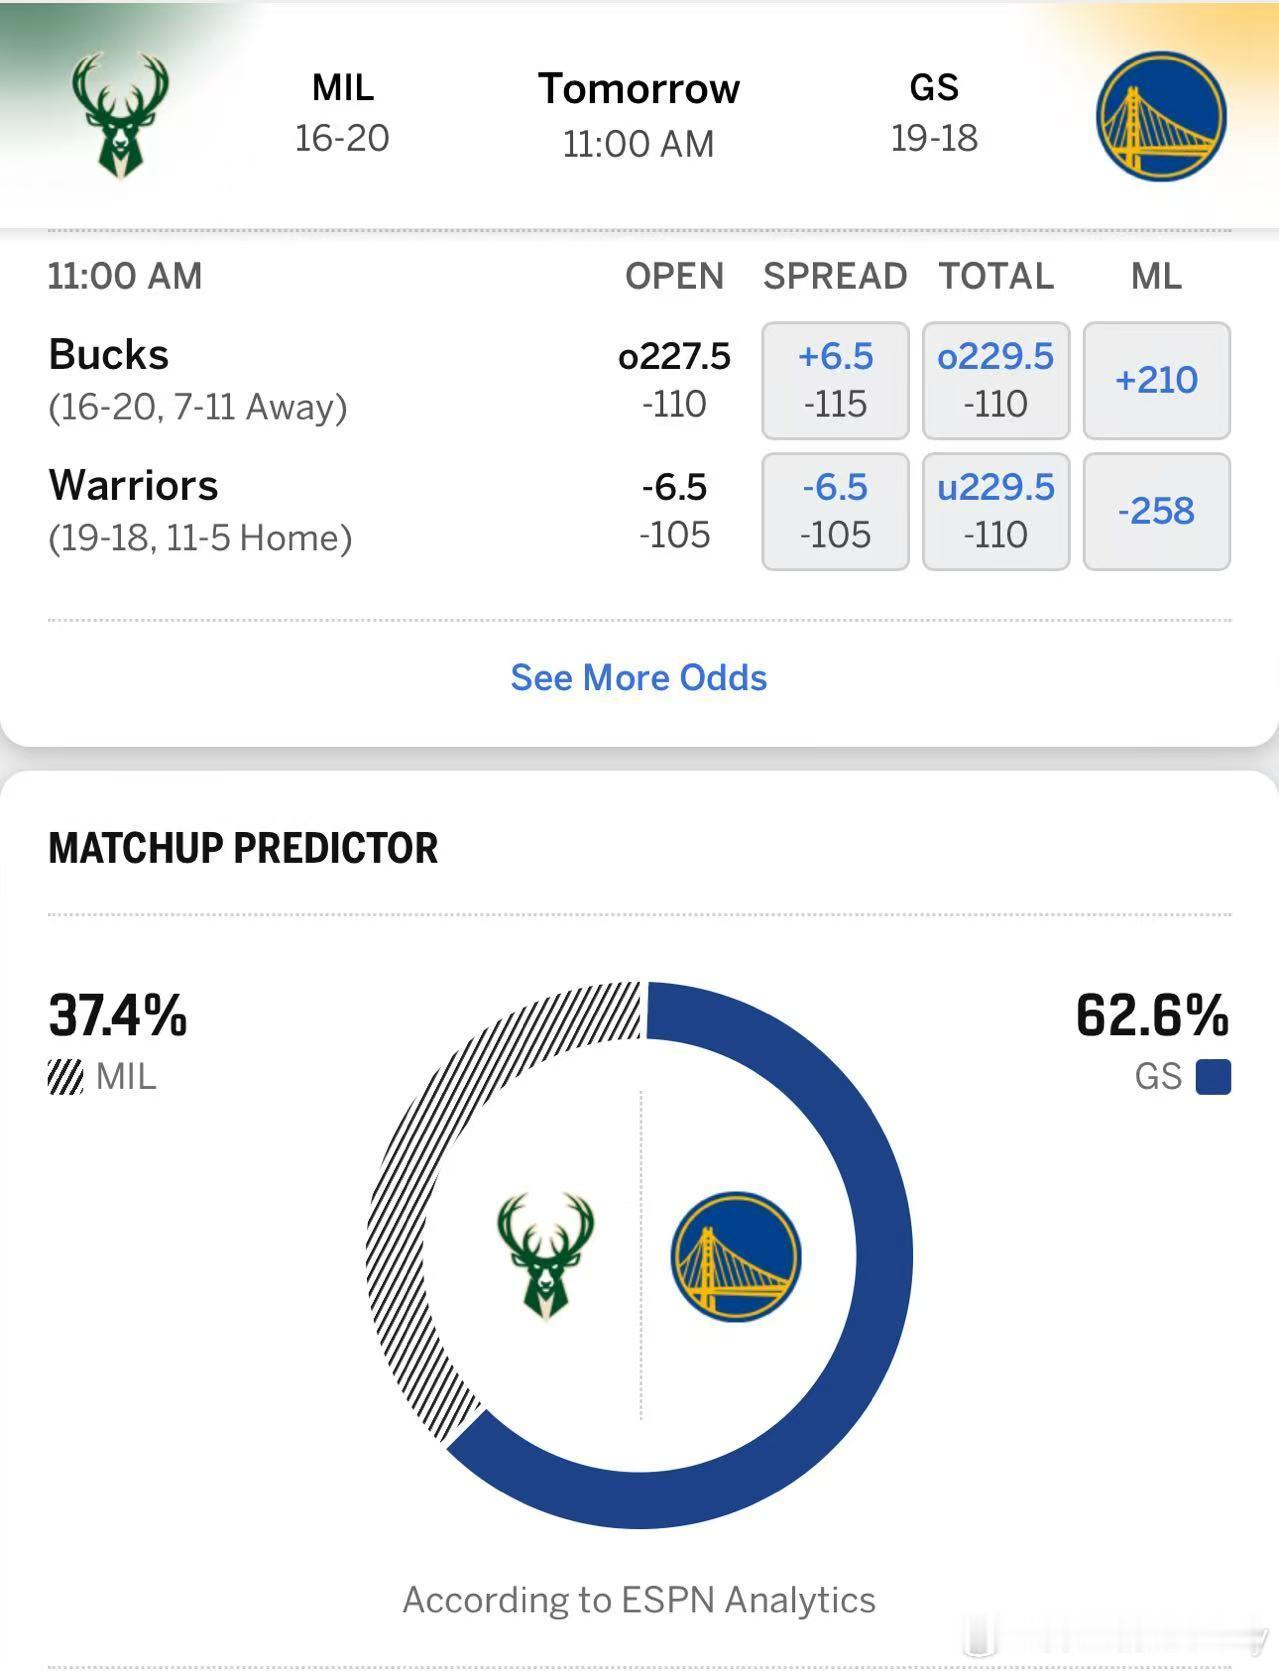Tap the GS team abbreviation

pyautogui.click(x=934, y=88)
